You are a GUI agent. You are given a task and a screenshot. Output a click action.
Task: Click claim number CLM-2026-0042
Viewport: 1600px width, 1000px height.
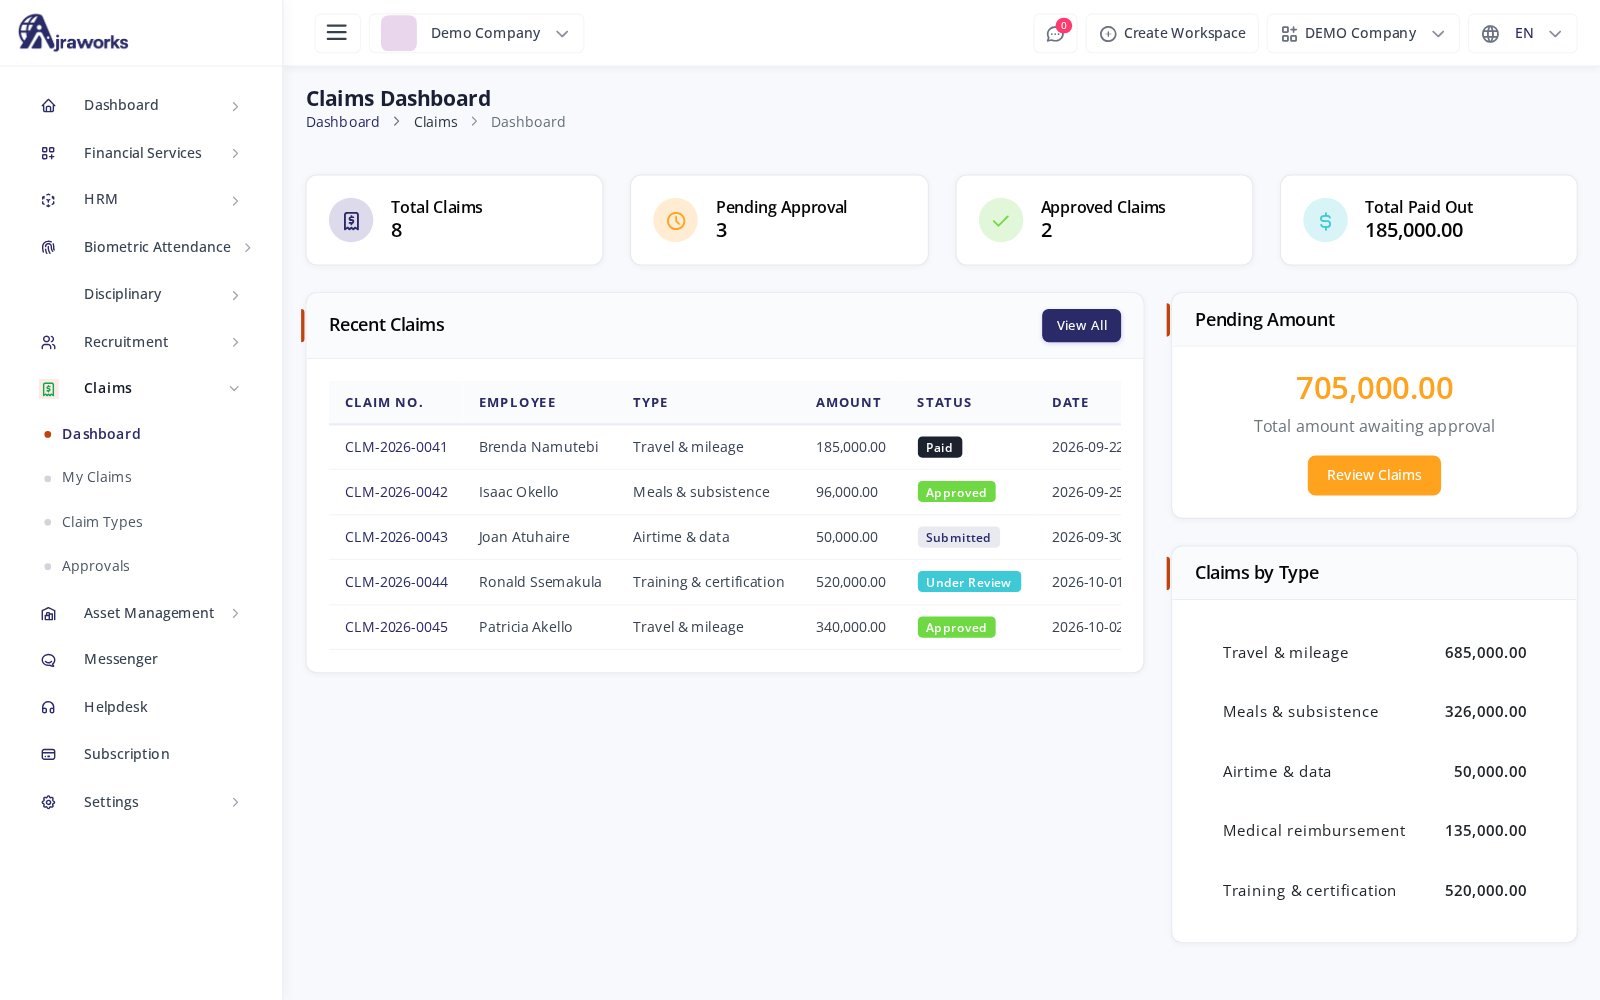tap(396, 492)
